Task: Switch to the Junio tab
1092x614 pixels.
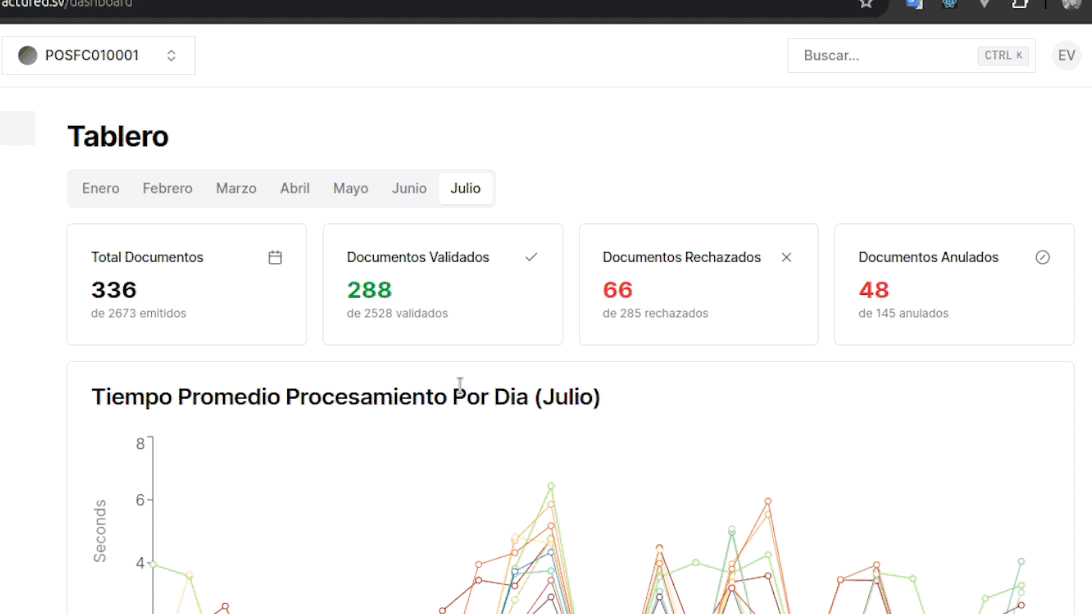Action: pyautogui.click(x=409, y=188)
